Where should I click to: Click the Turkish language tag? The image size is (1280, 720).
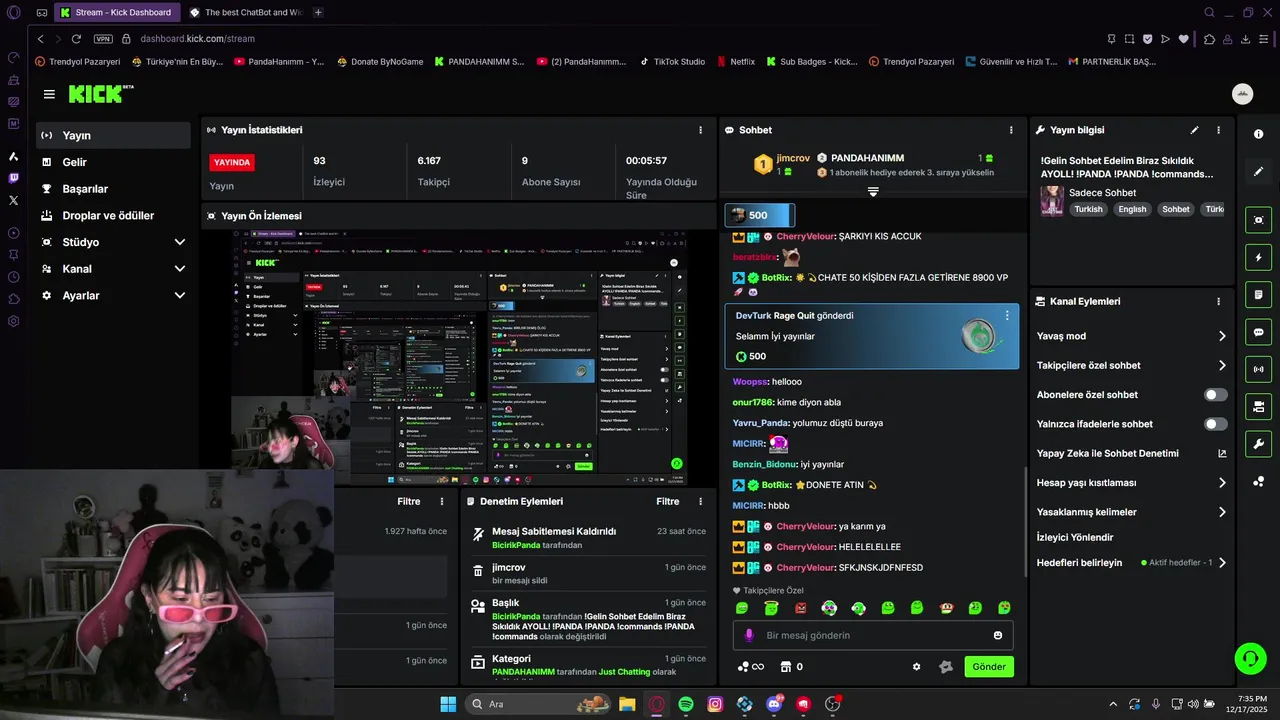point(1088,209)
